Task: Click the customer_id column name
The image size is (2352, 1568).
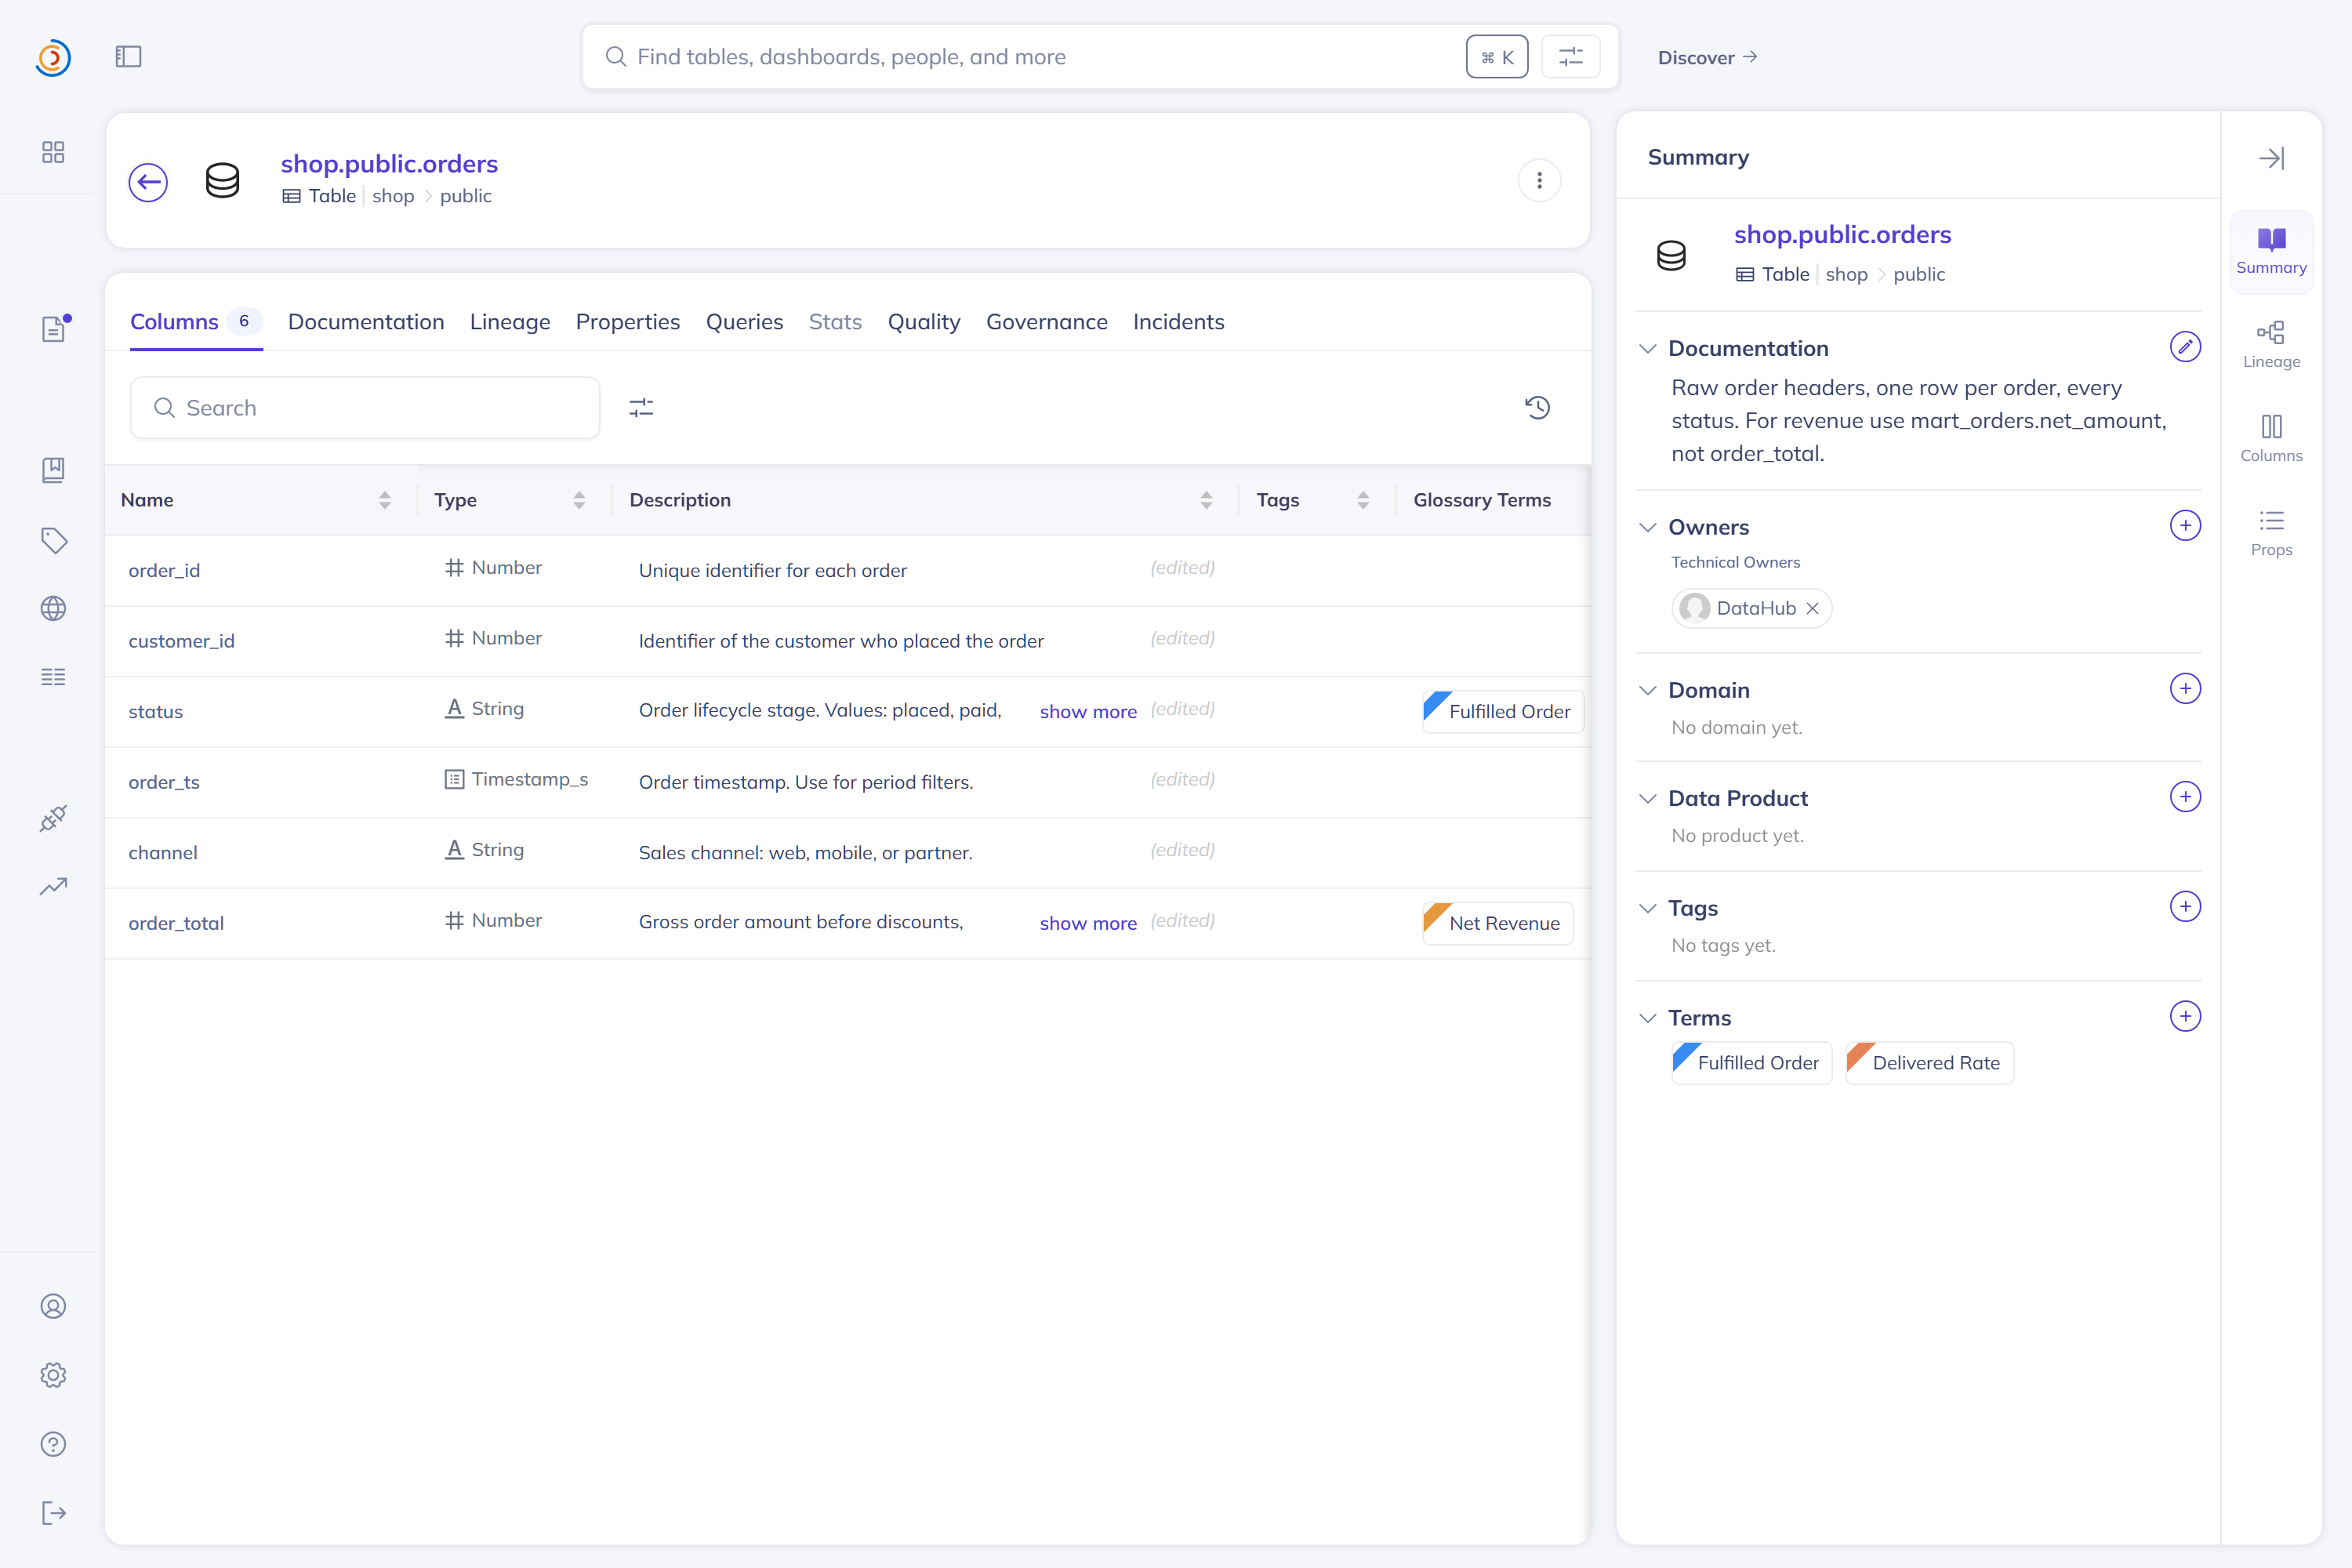Action: coord(182,641)
